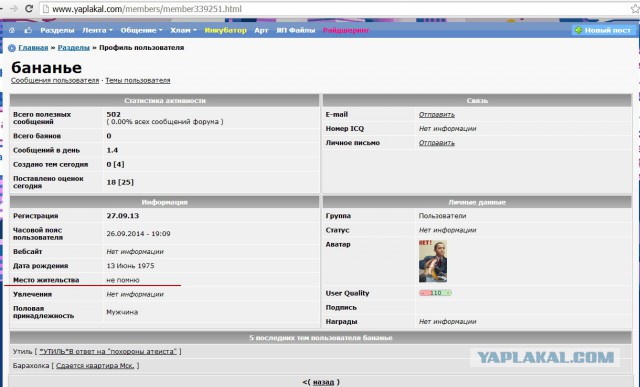The width and height of the screenshot is (640, 387).
Task: Click the Статистика активности section header
Action: click(x=164, y=100)
